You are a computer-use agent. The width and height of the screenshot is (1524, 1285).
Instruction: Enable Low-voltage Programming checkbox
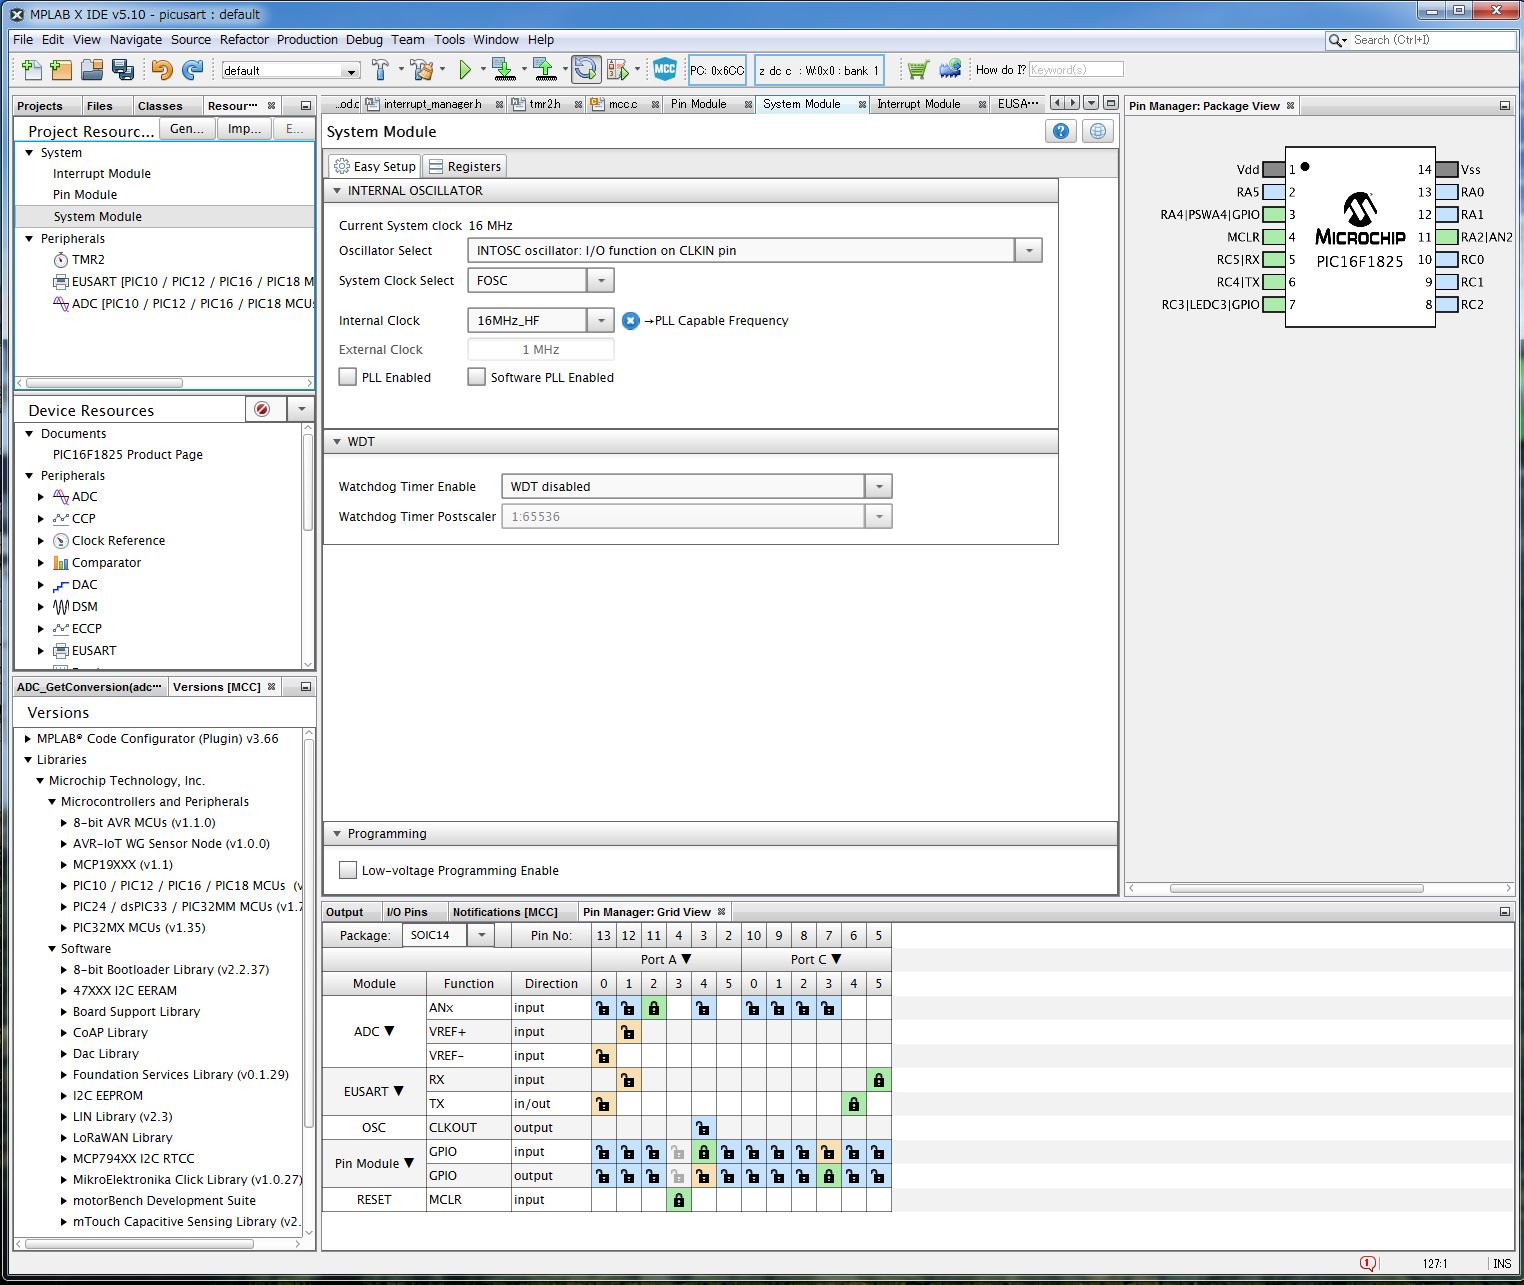[348, 870]
